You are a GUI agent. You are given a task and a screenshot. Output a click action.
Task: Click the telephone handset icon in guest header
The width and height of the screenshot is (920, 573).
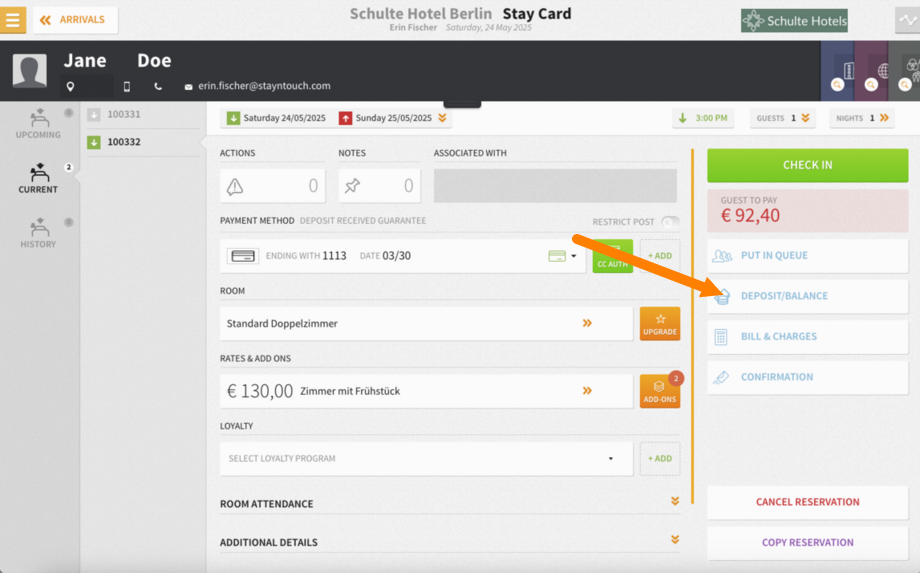pyautogui.click(x=158, y=87)
